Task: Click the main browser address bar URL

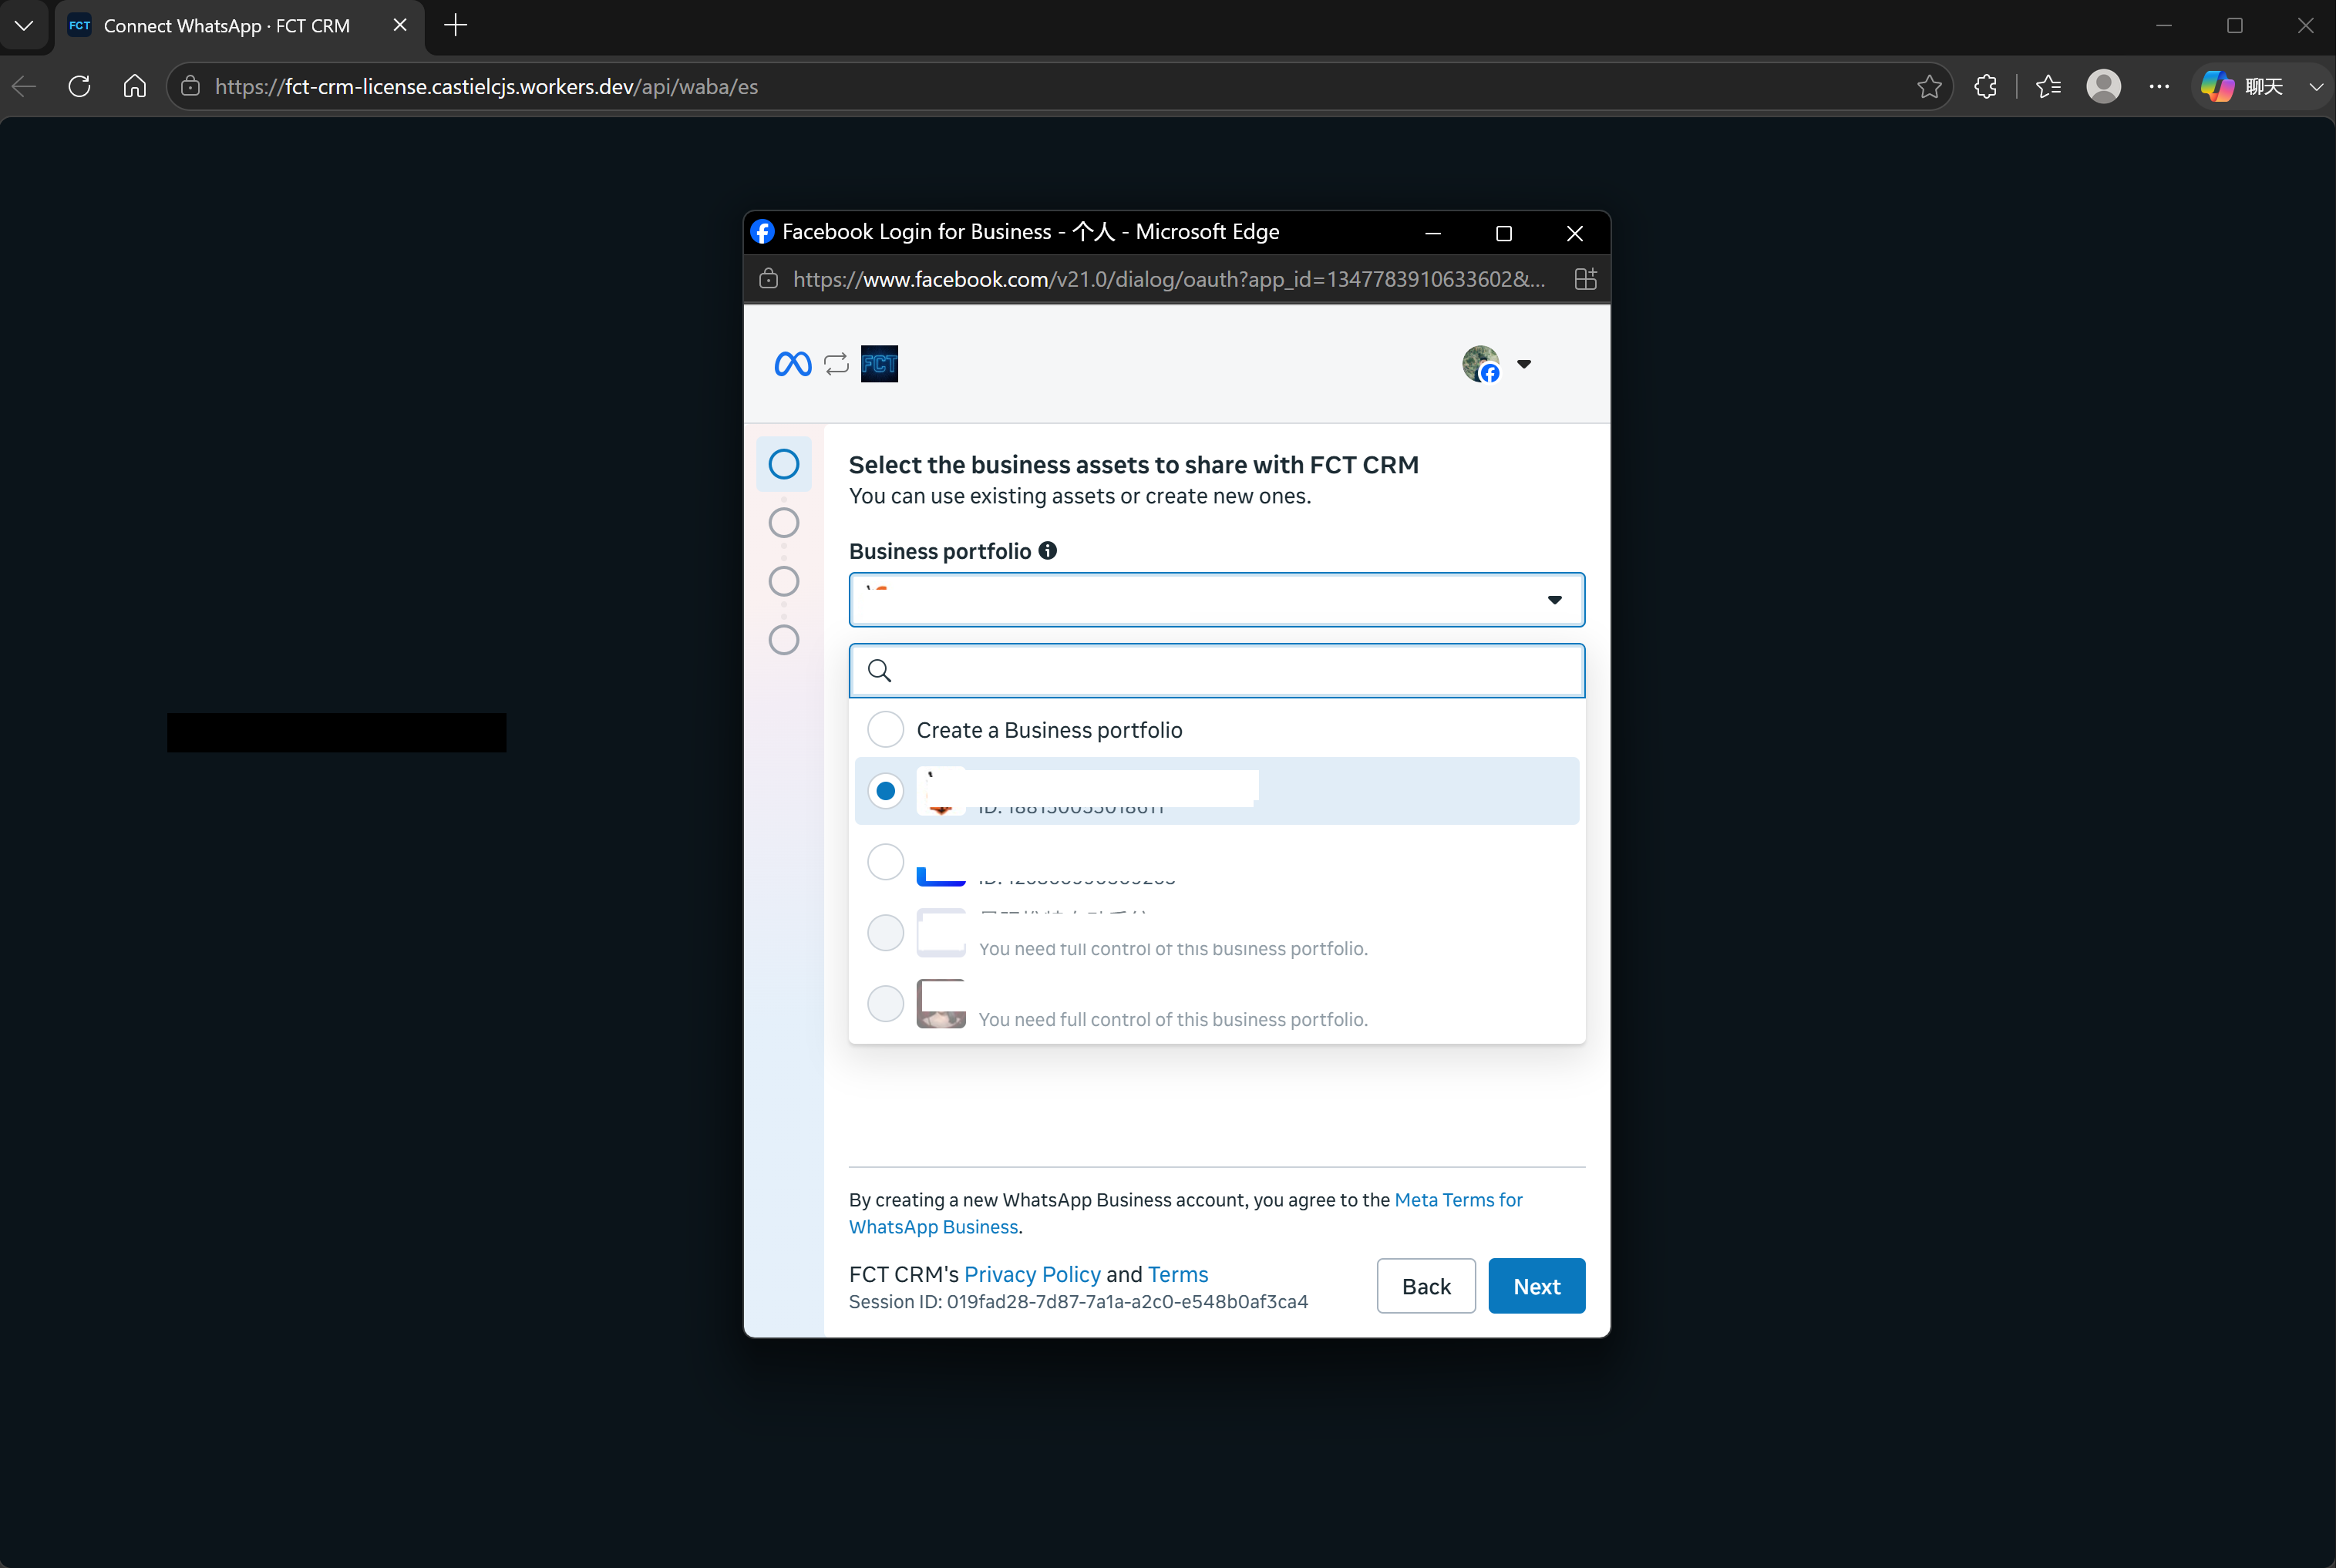Action: (486, 87)
